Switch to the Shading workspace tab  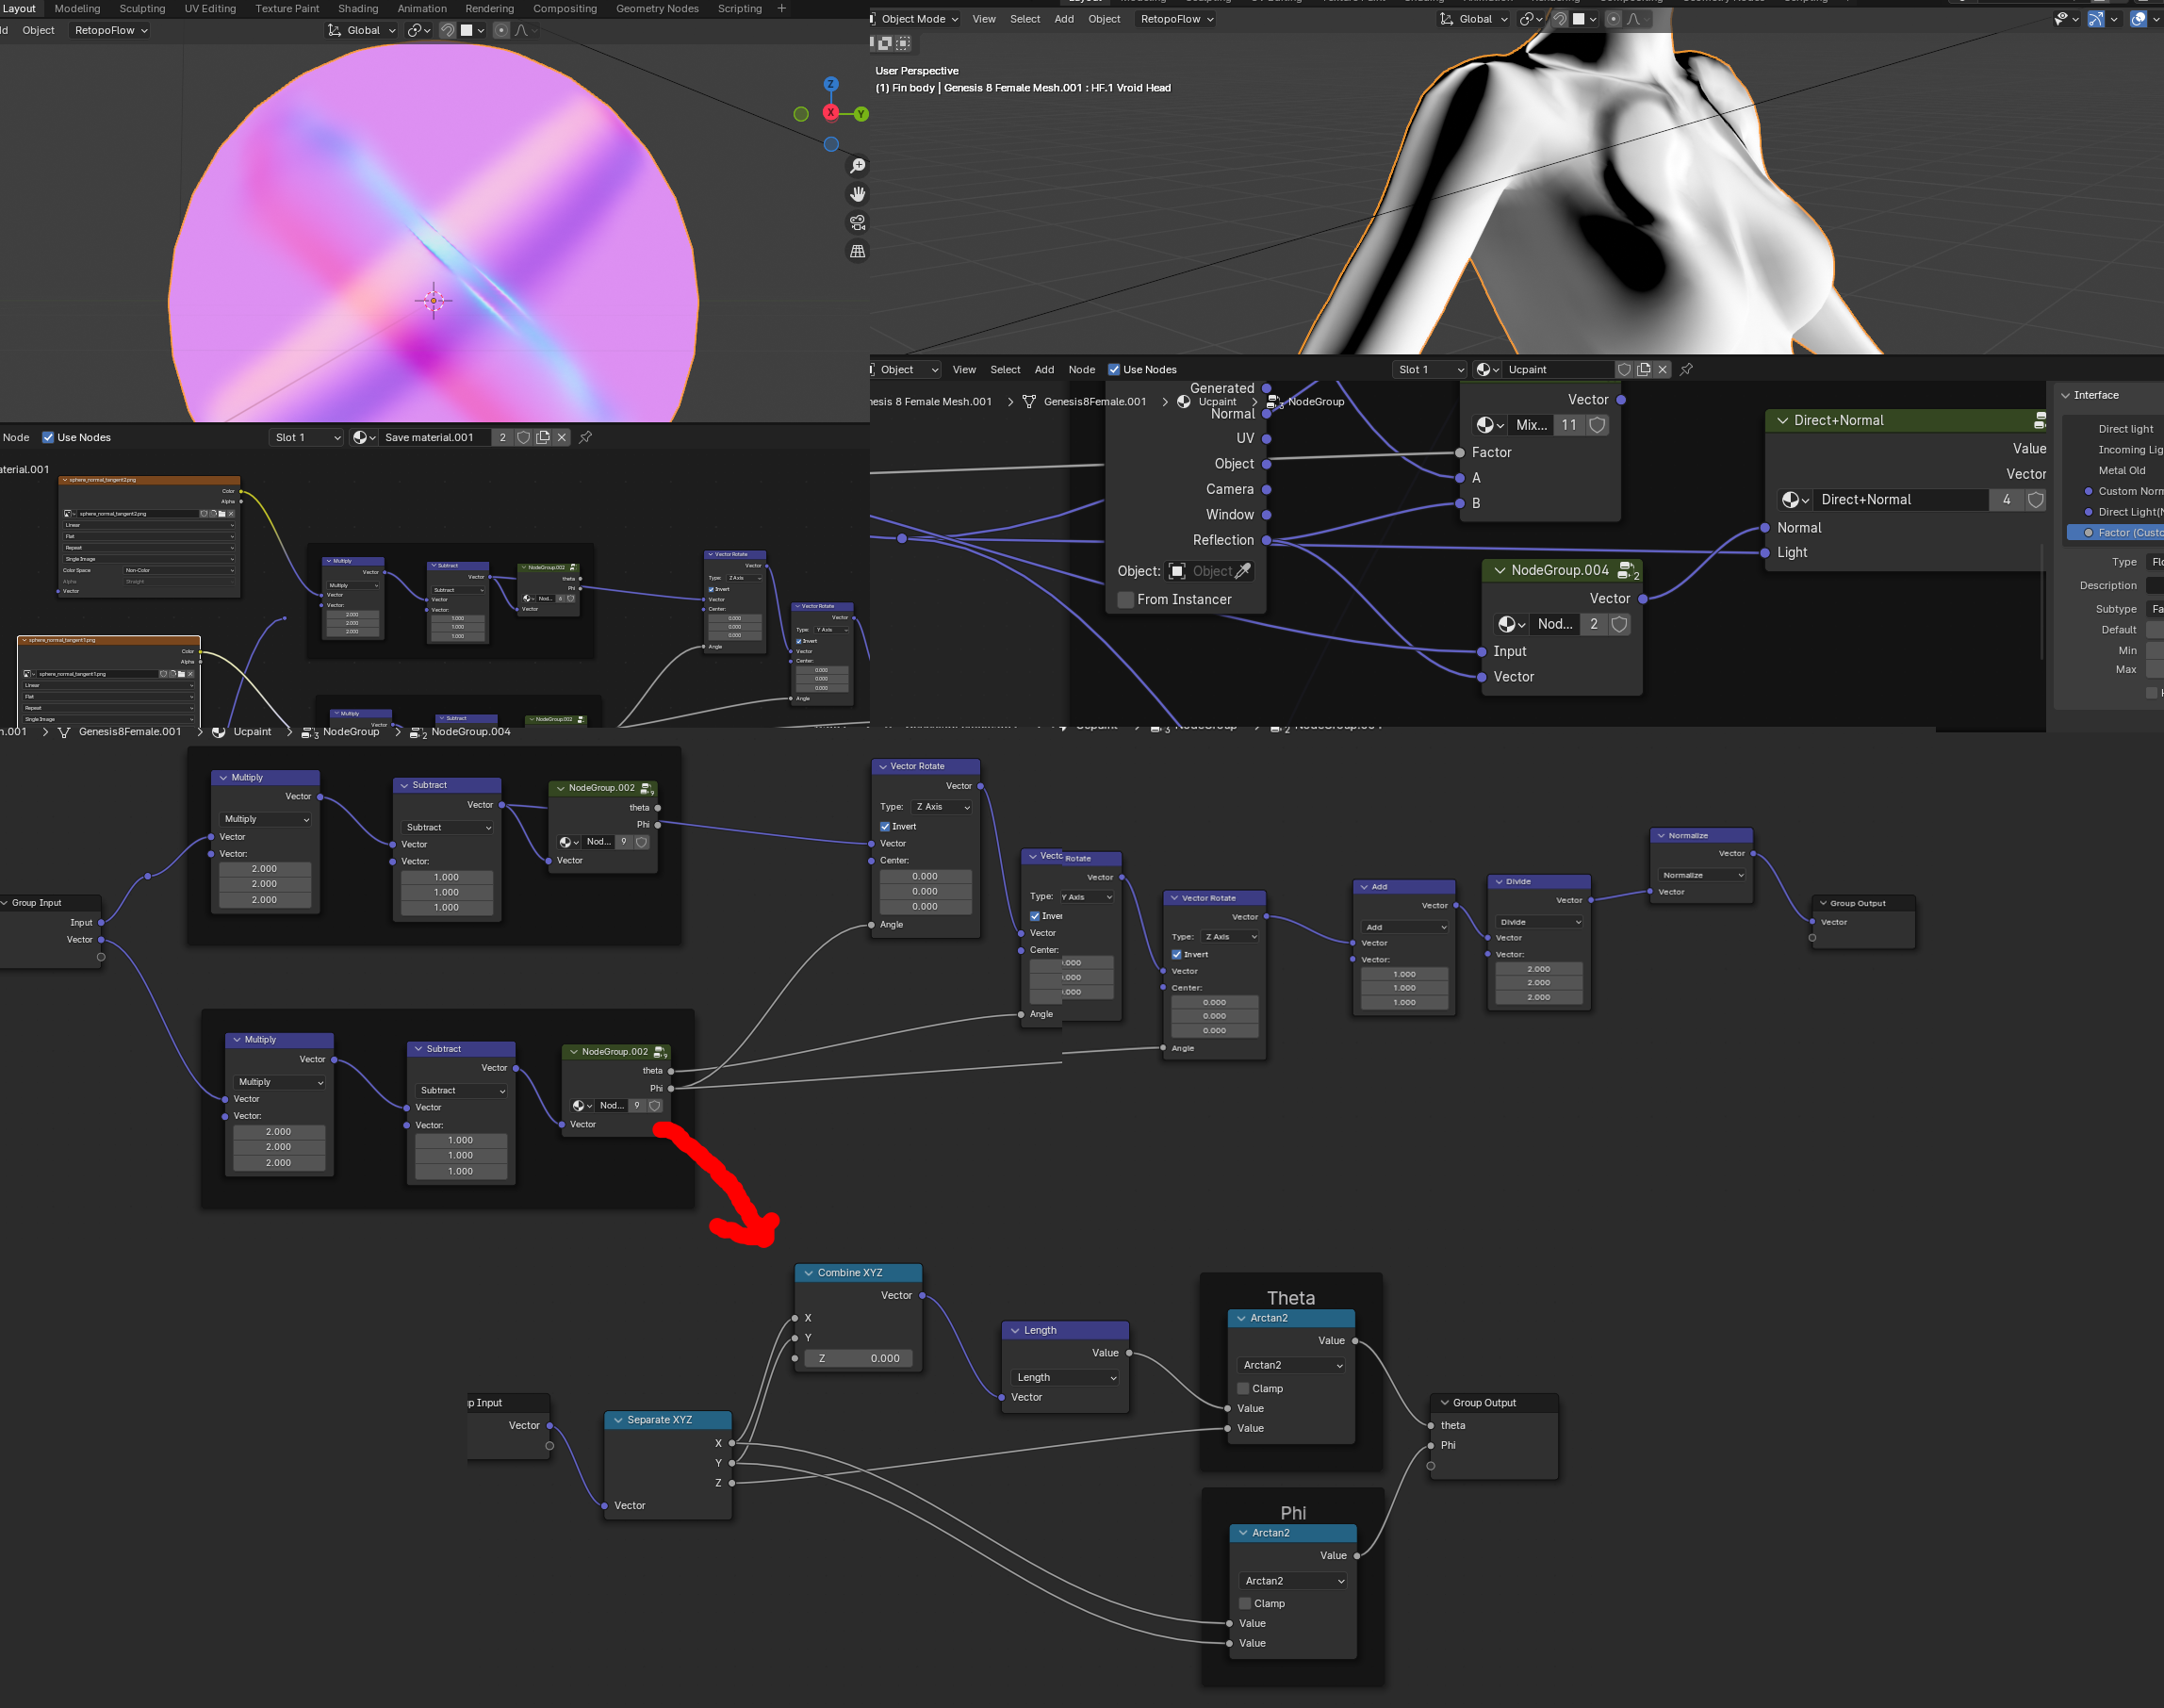coord(358,8)
